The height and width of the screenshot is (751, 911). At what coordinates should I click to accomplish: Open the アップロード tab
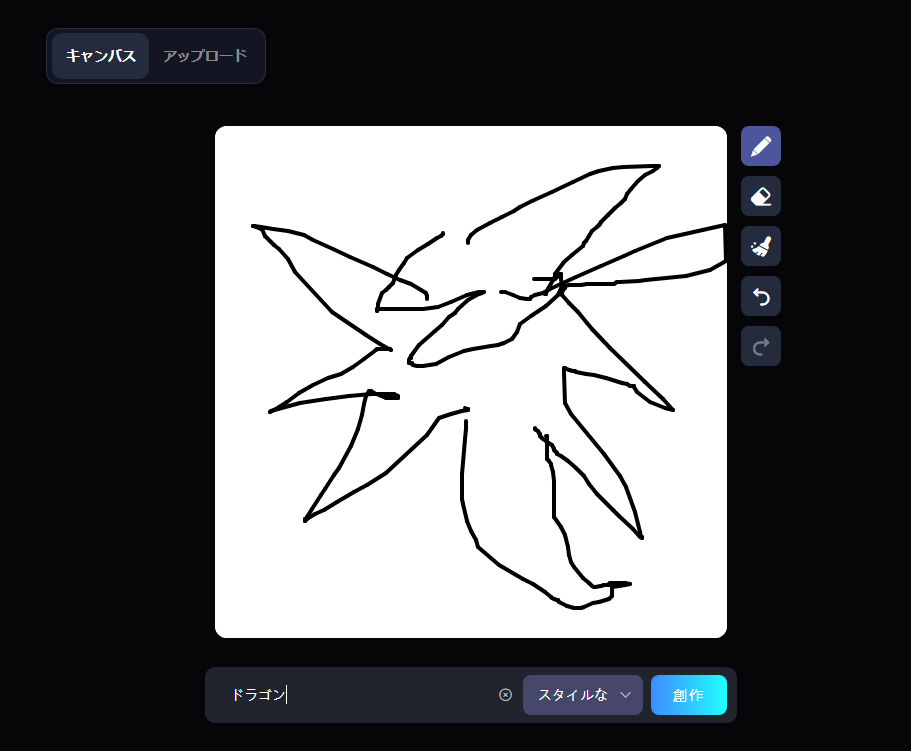point(205,56)
